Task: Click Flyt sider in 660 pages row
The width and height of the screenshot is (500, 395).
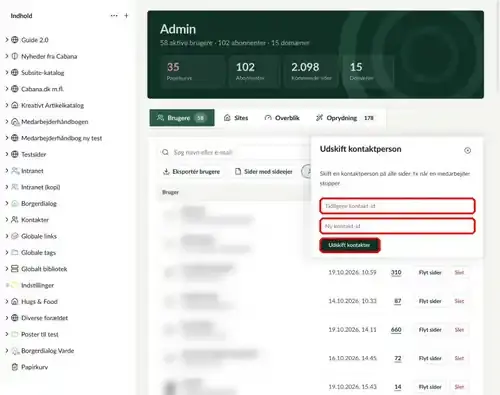Action: pos(430,330)
